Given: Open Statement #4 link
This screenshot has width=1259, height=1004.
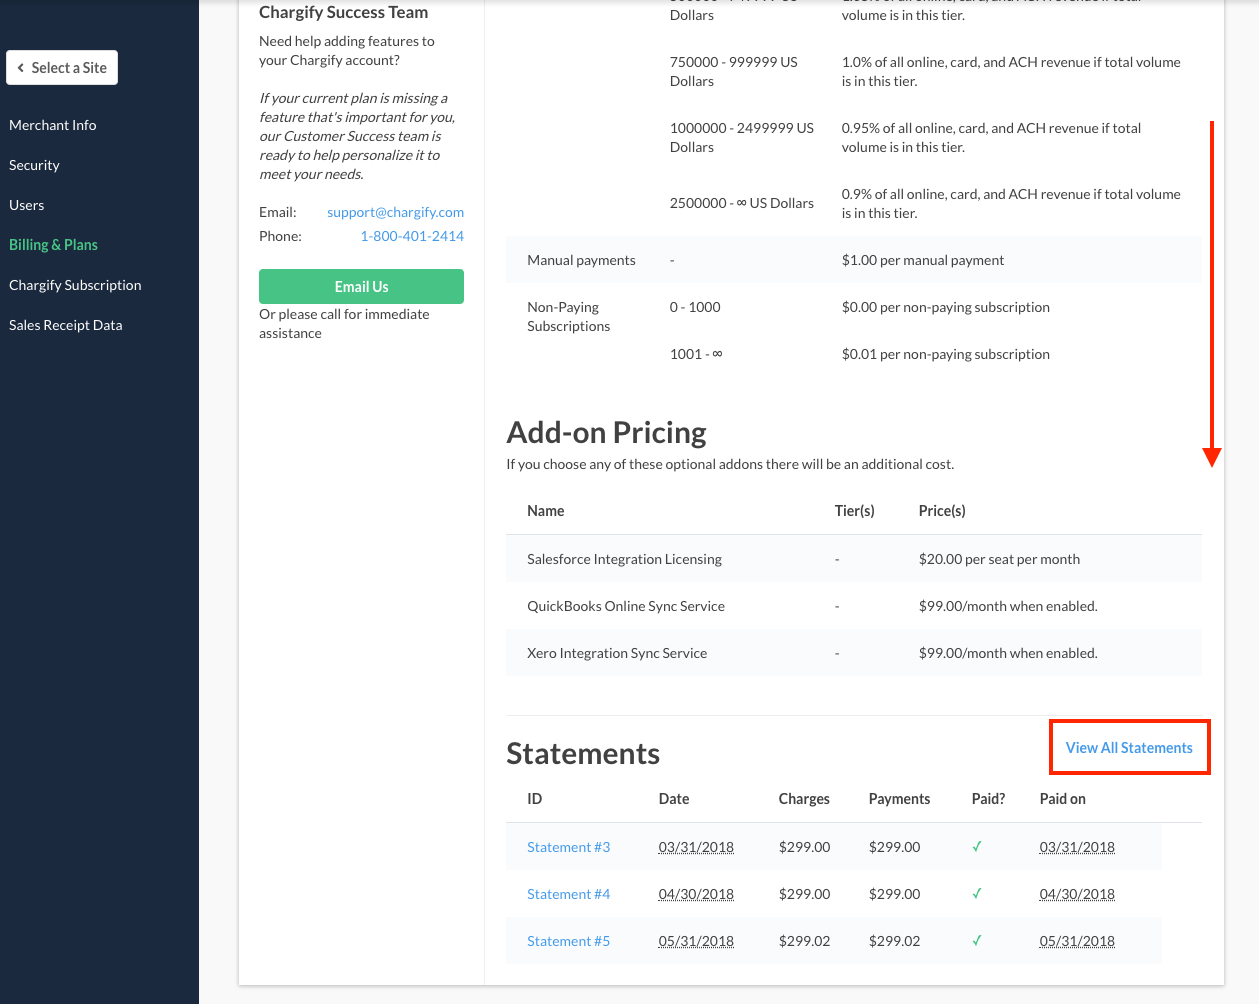Looking at the screenshot, I should click(x=568, y=894).
